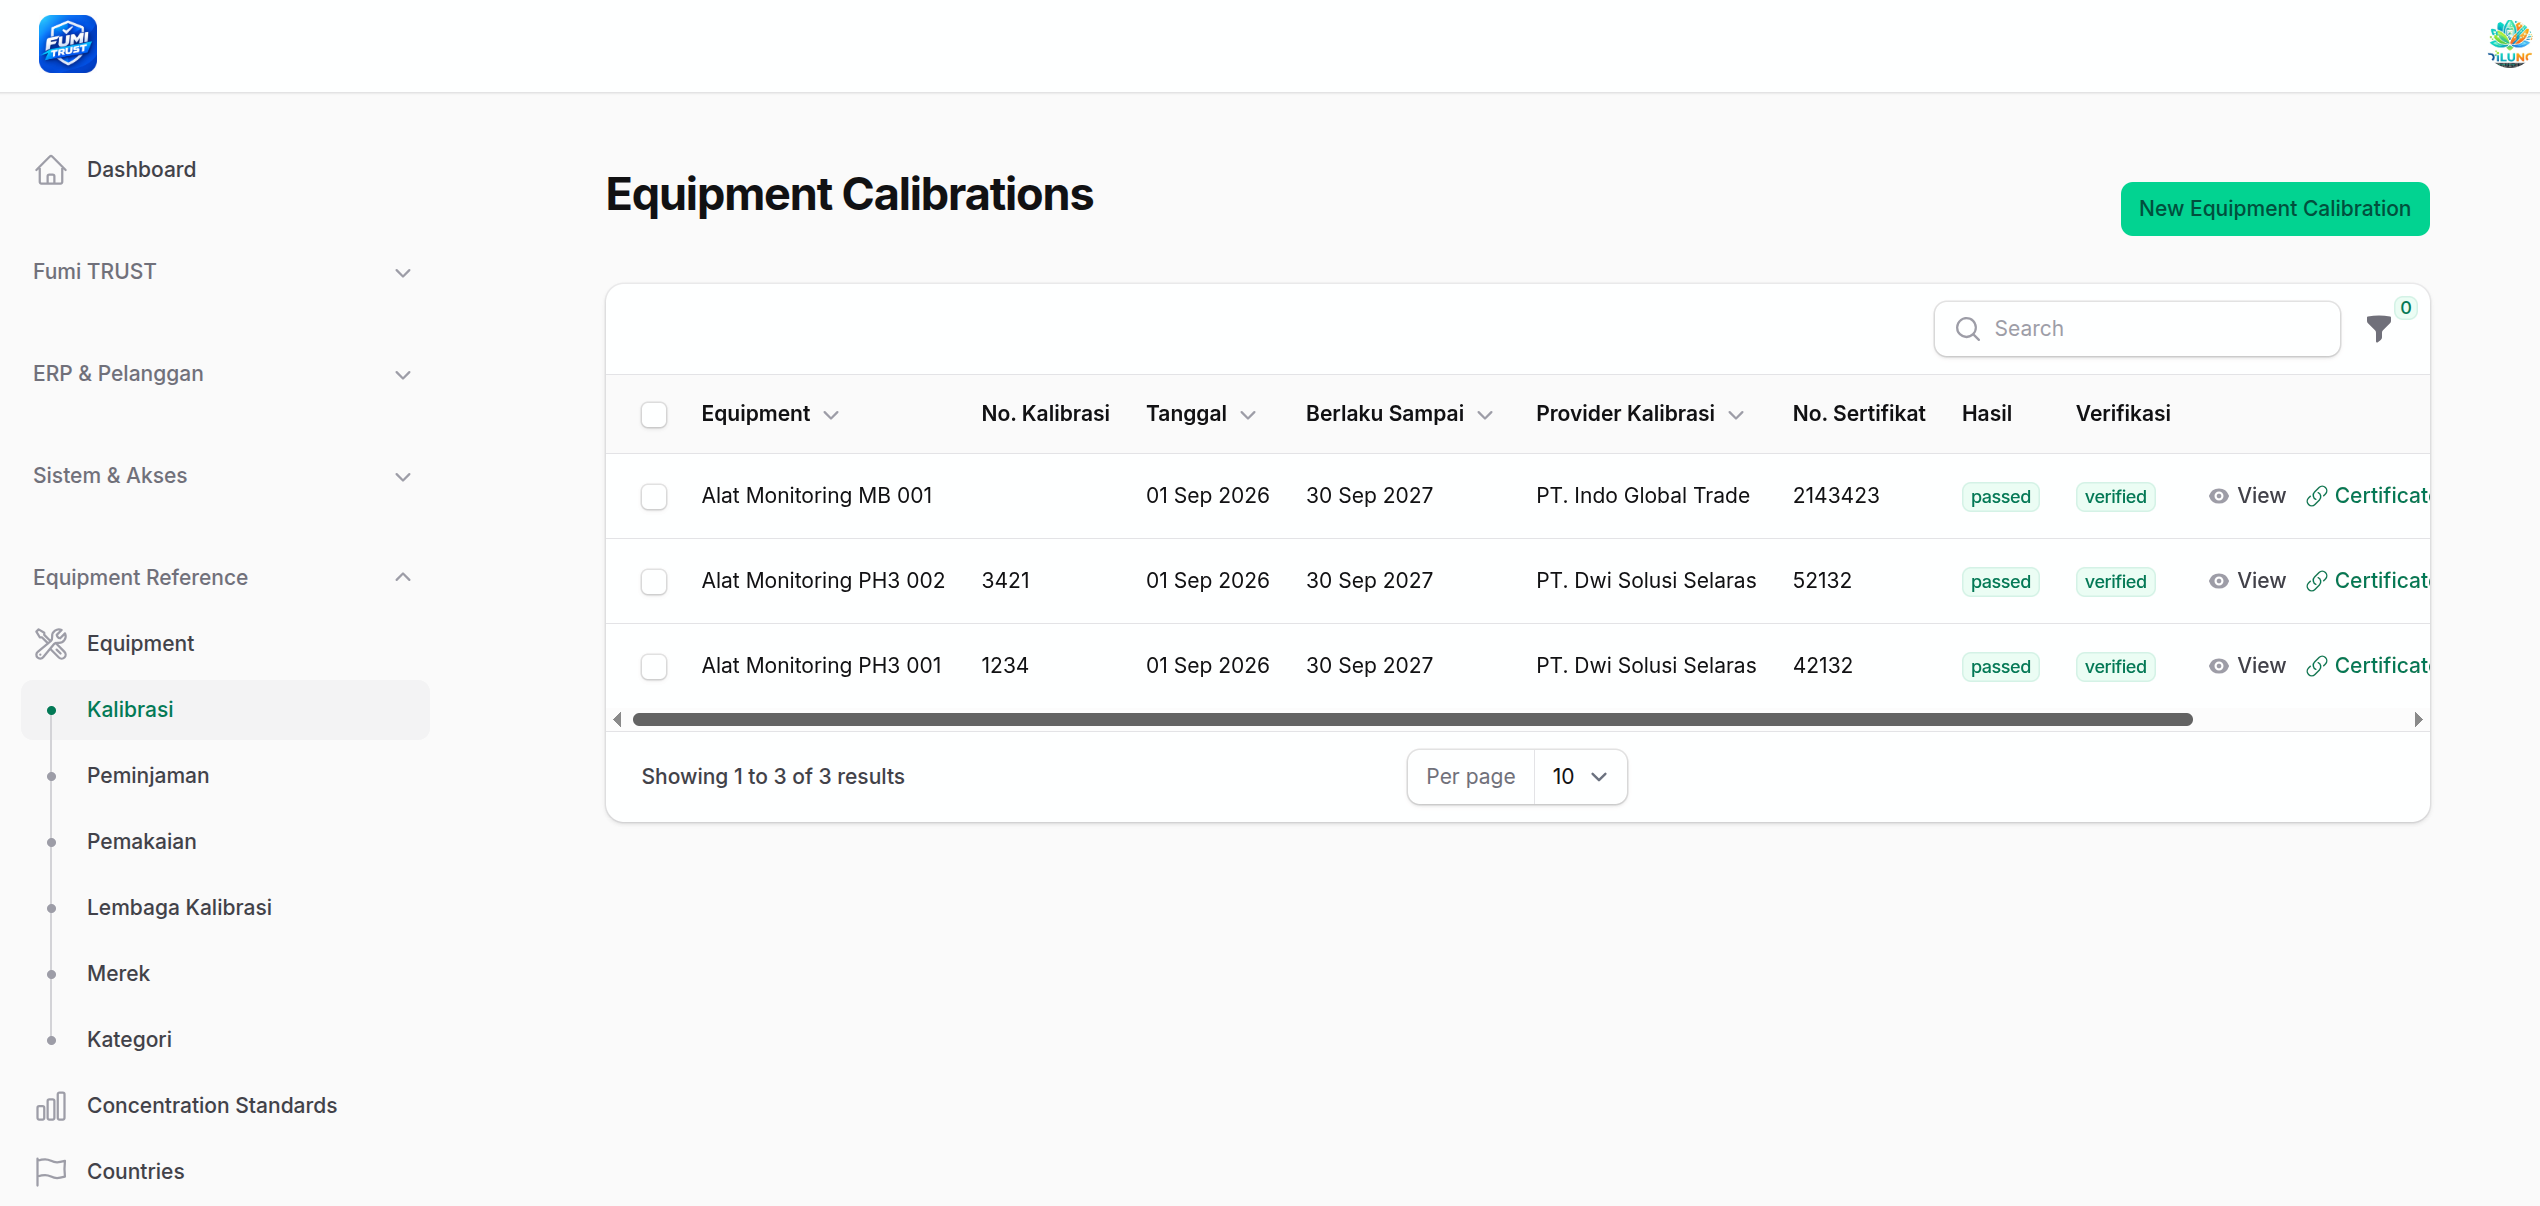Tick the checkbox for Alat Monitoring PH3 002
The width and height of the screenshot is (2540, 1206).
pos(654,582)
